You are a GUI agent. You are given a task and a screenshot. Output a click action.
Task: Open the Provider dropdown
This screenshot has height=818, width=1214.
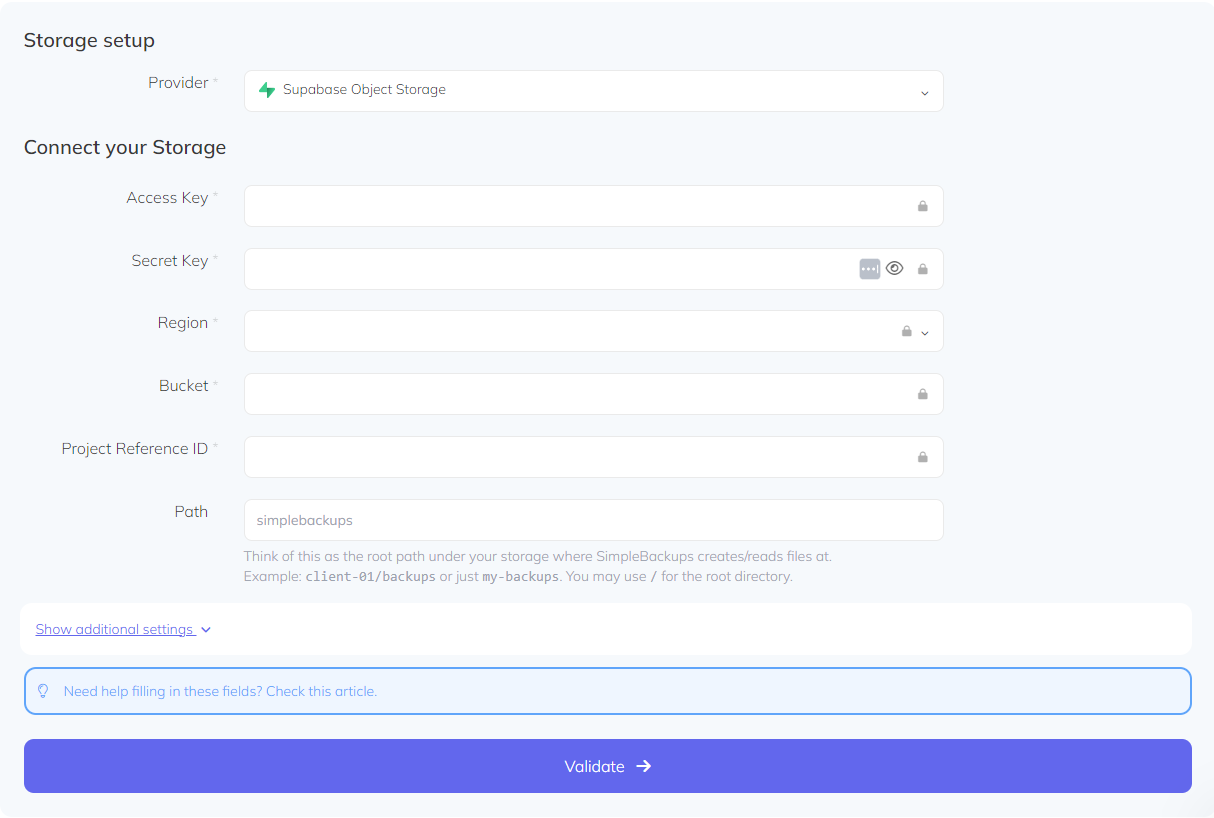924,92
